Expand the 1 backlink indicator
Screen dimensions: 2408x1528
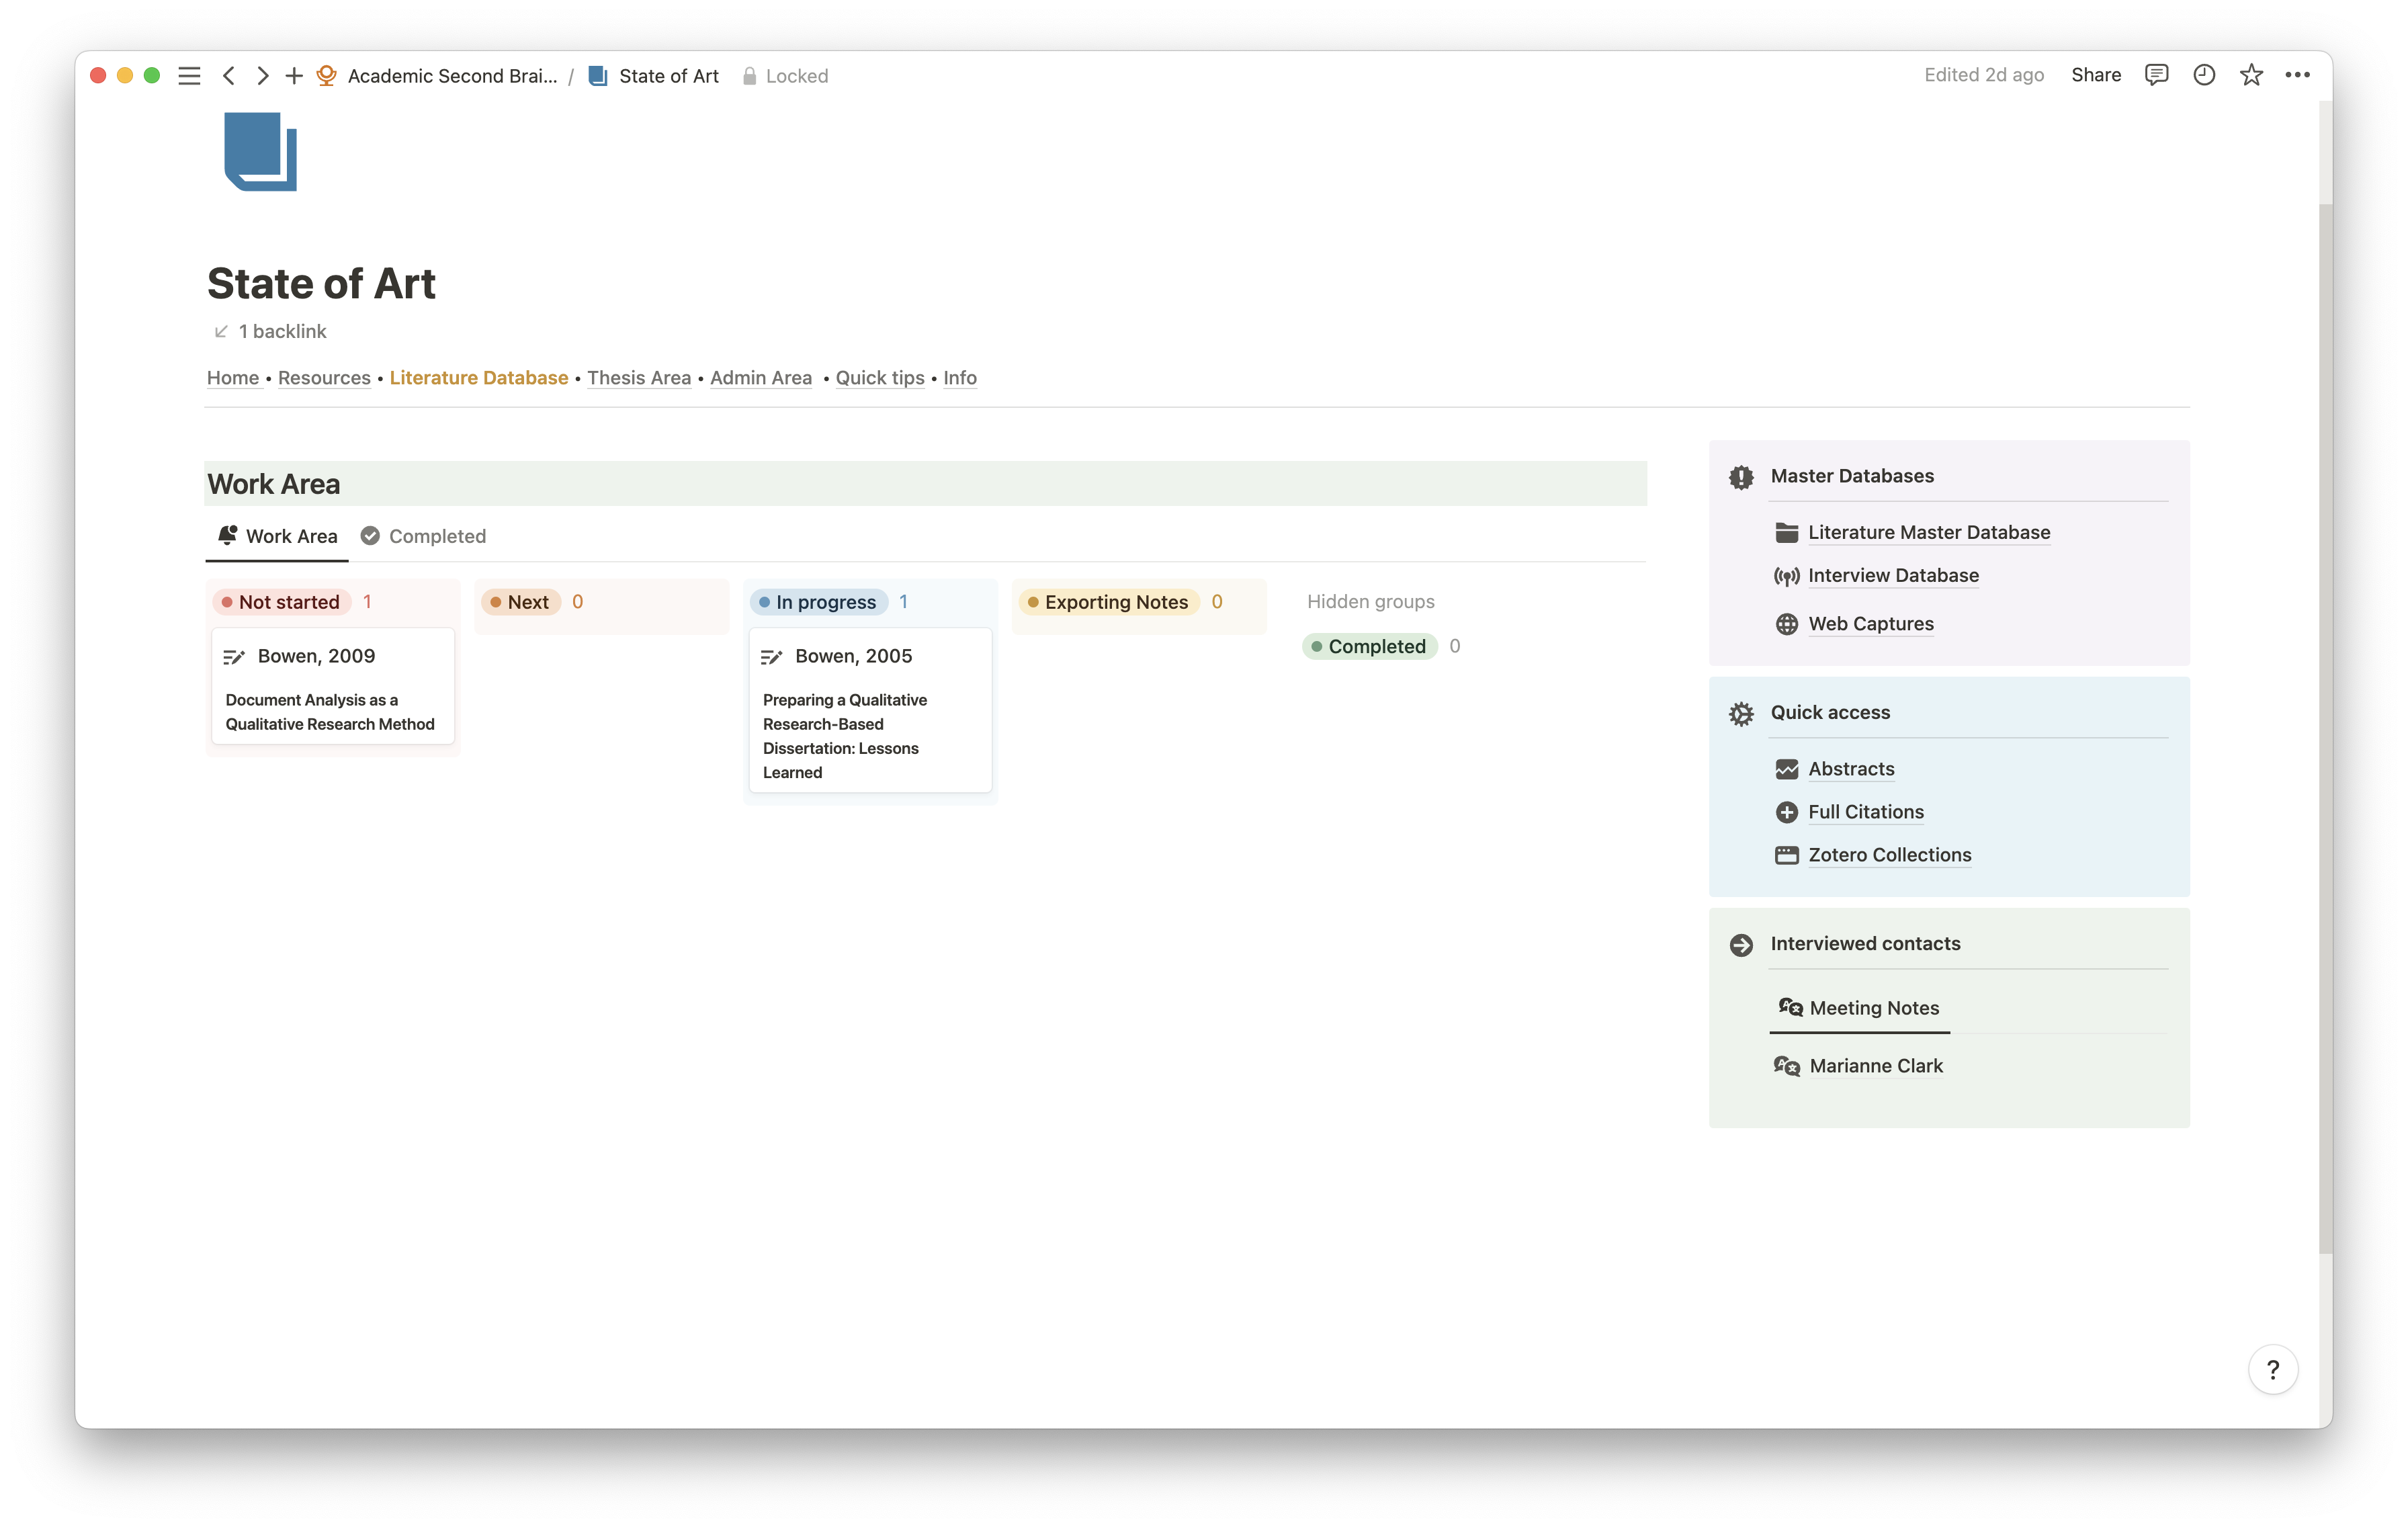(270, 331)
